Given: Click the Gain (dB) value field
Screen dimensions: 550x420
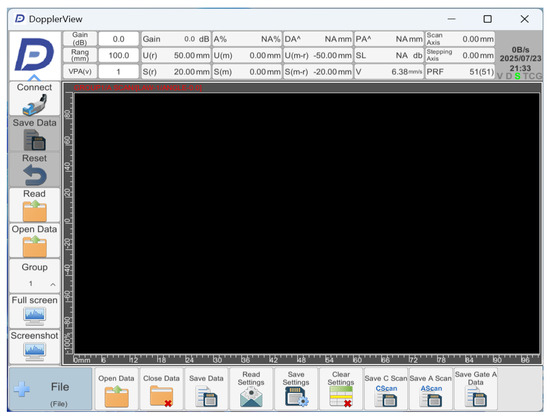Looking at the screenshot, I should (x=119, y=39).
